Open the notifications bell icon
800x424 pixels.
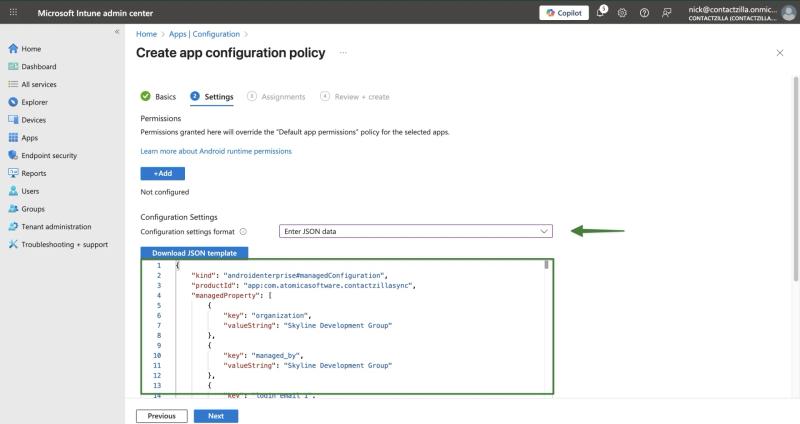pyautogui.click(x=601, y=12)
